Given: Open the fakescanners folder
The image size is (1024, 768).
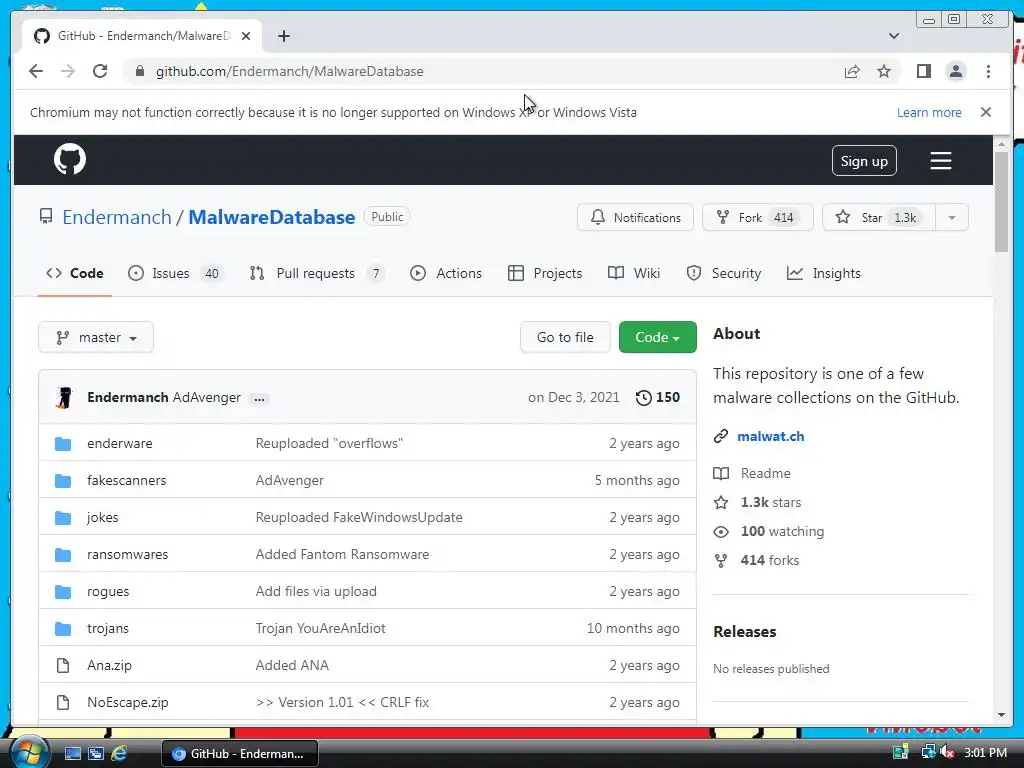Looking at the screenshot, I should pyautogui.click(x=127, y=481).
